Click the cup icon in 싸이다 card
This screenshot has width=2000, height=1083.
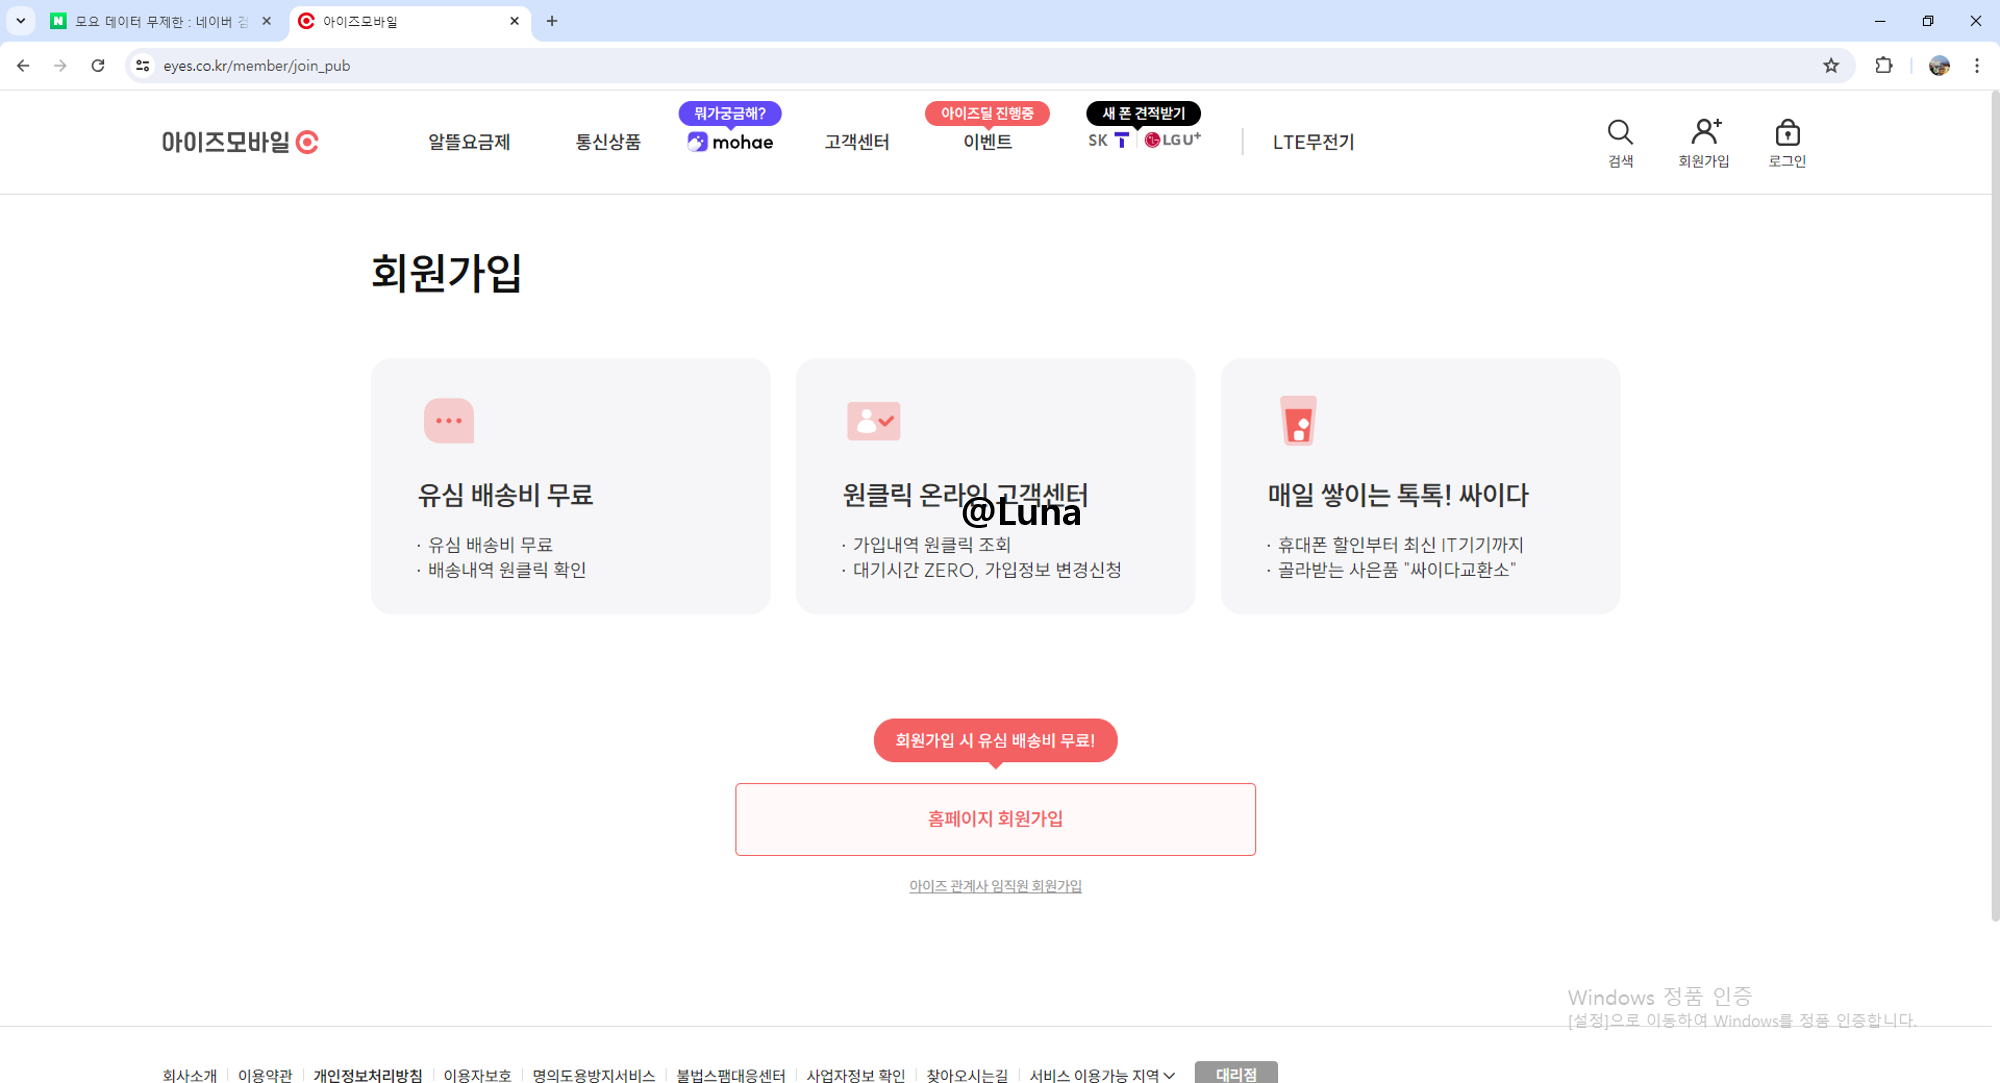[x=1298, y=420]
